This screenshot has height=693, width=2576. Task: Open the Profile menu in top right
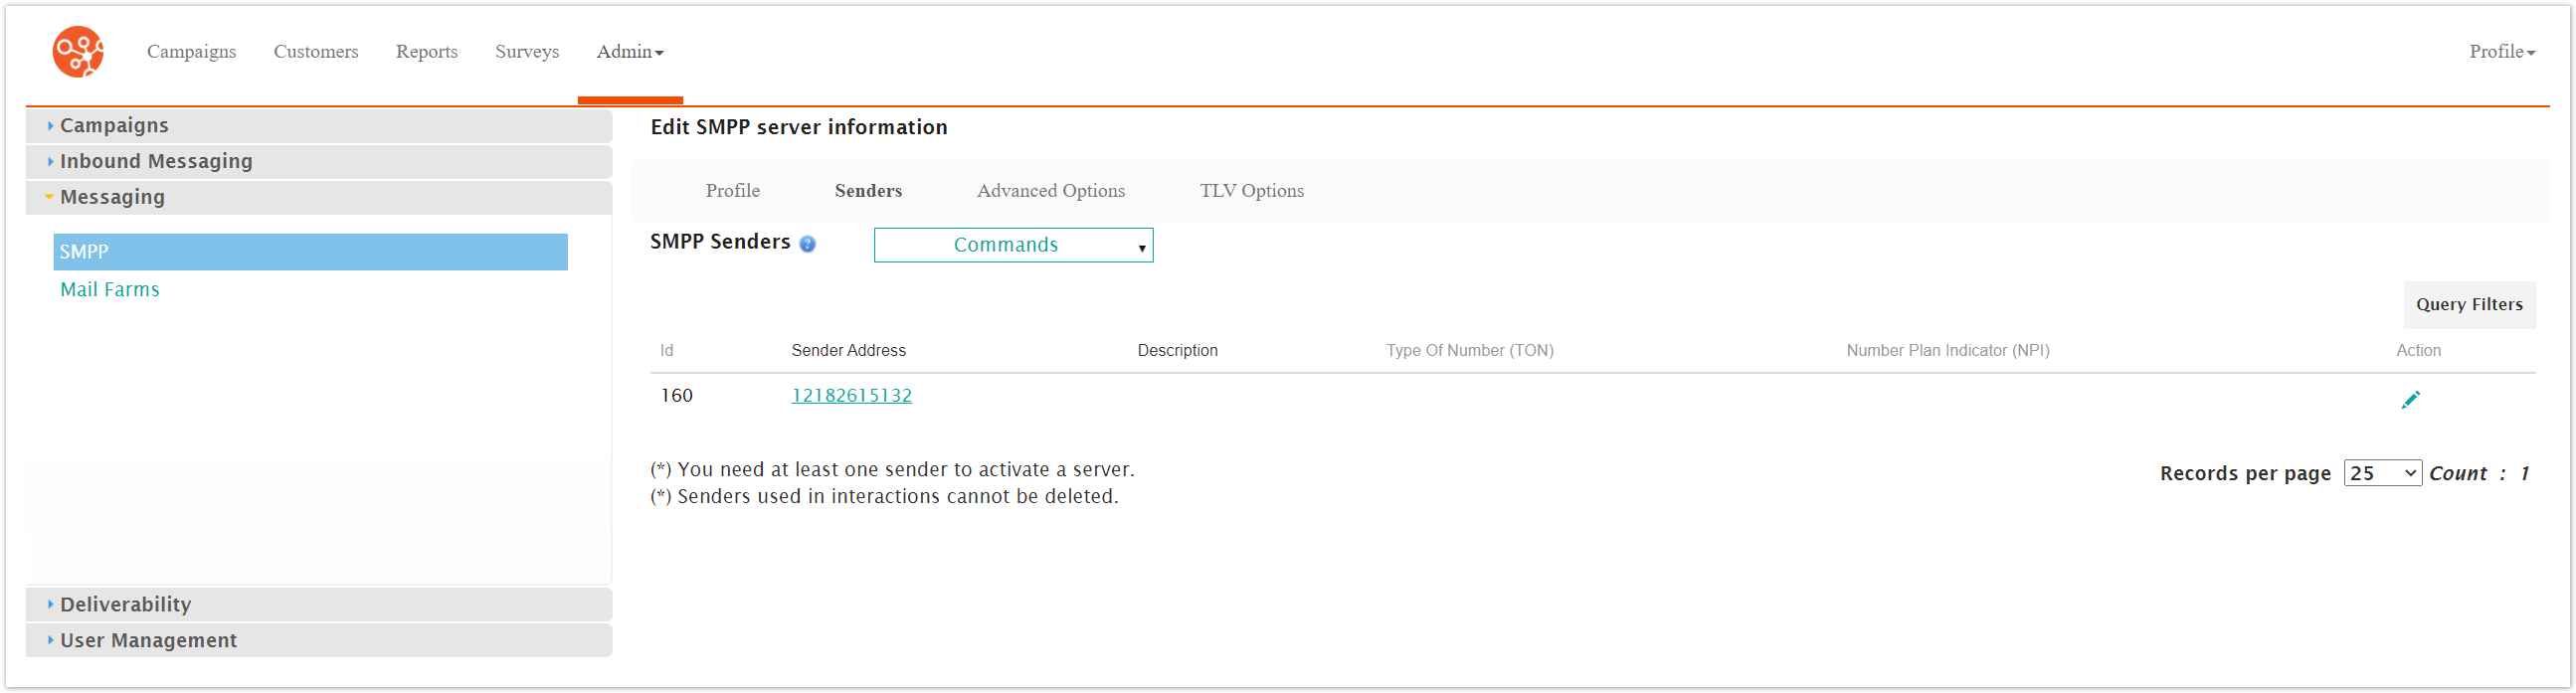coord(2500,52)
